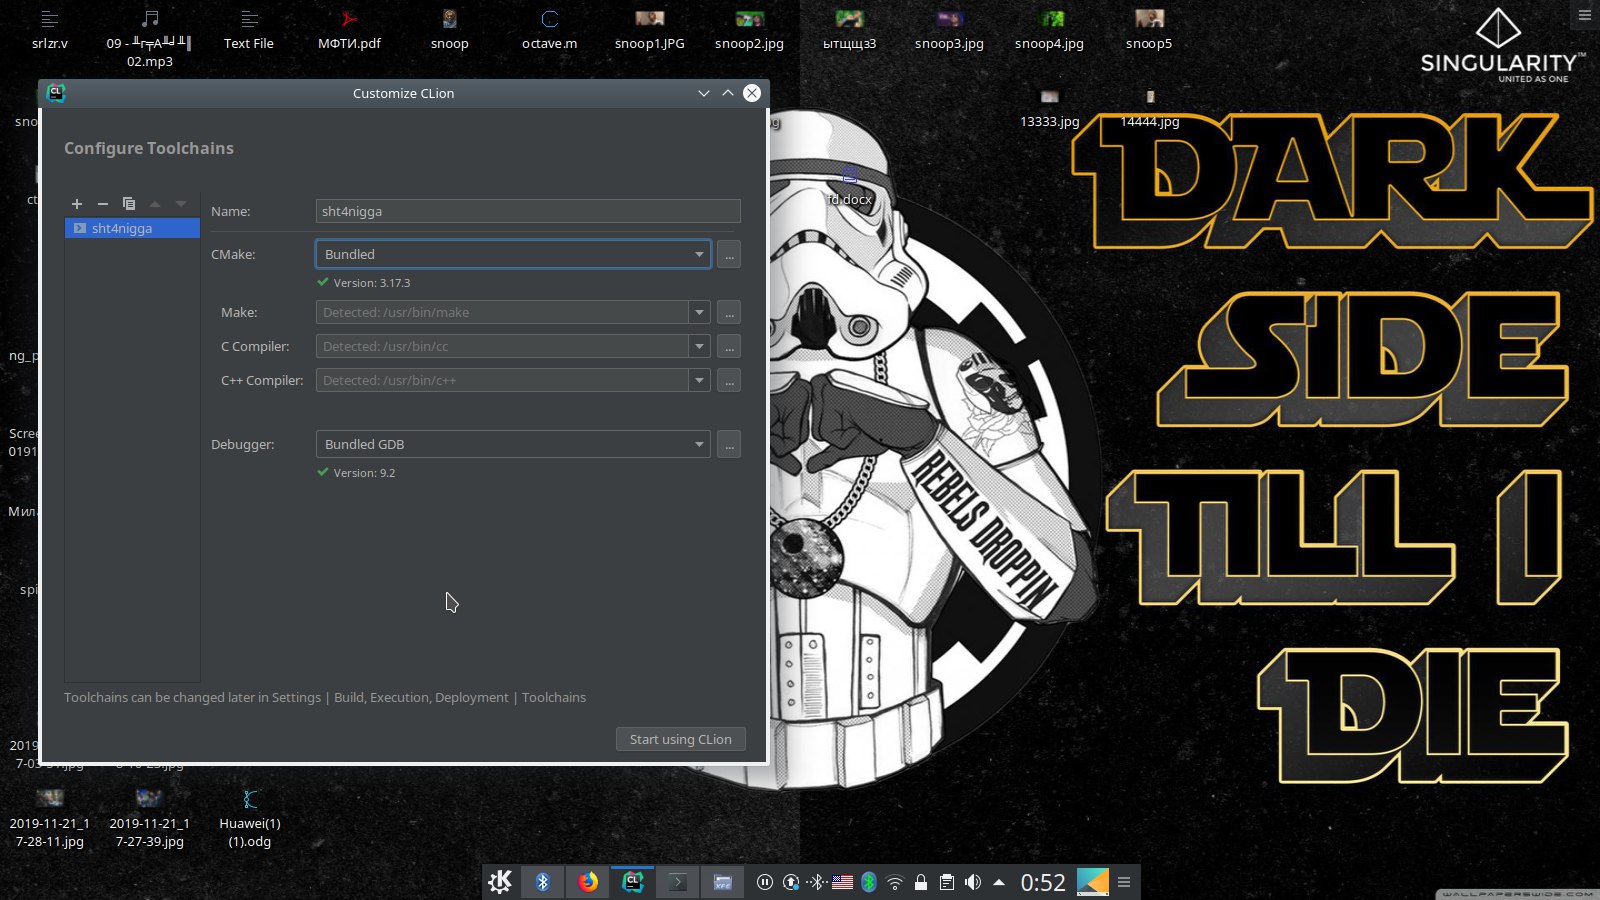Launch Firefox from the taskbar
This screenshot has width=1600, height=900.
588,882
